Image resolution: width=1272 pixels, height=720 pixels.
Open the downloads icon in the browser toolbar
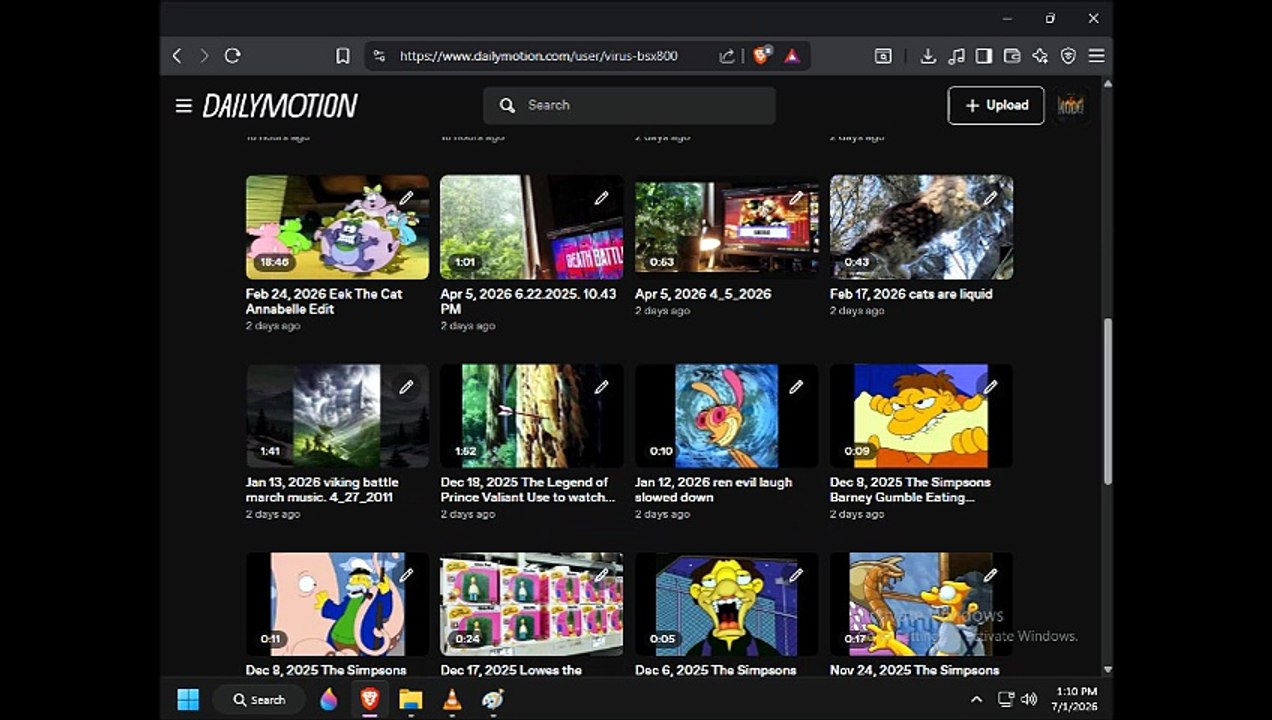(928, 56)
